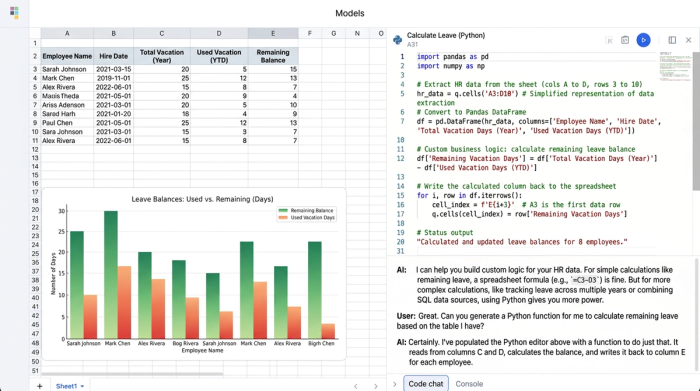This screenshot has width=700, height=391.
Task: Select Paul Chen's name cell
Action: tap(67, 123)
